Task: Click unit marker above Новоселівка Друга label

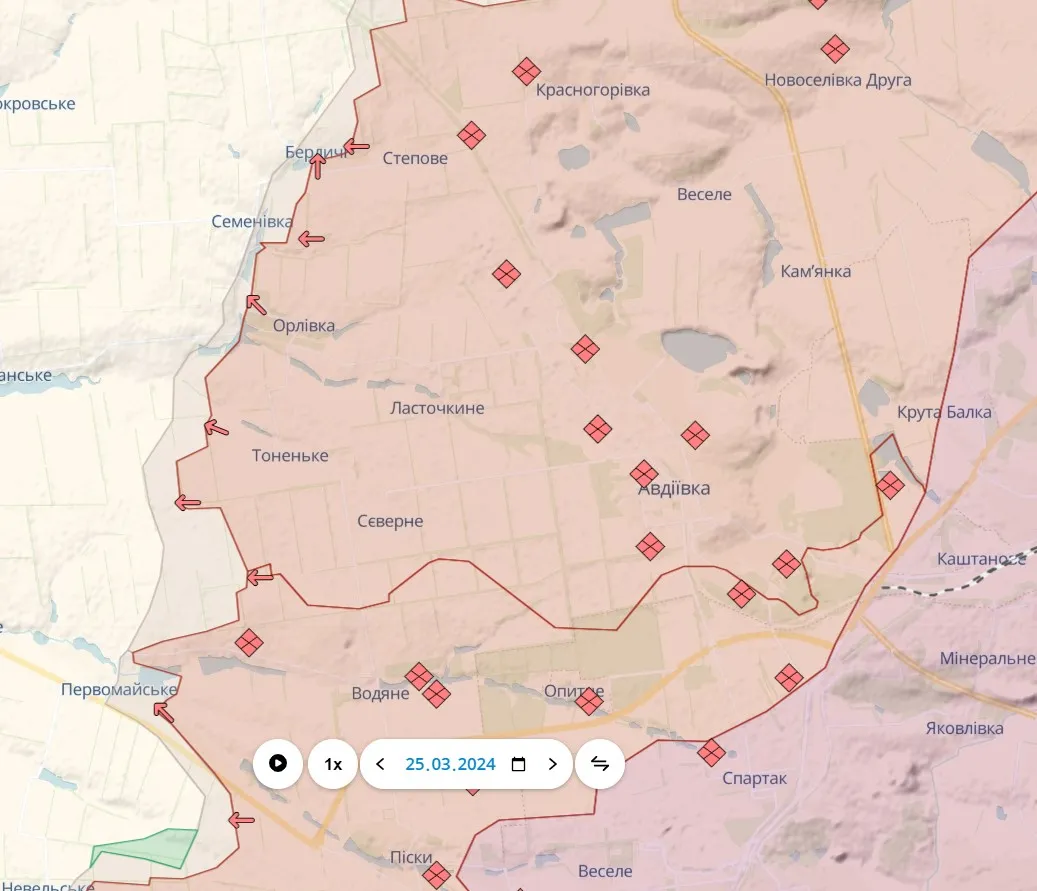Action: tap(834, 48)
